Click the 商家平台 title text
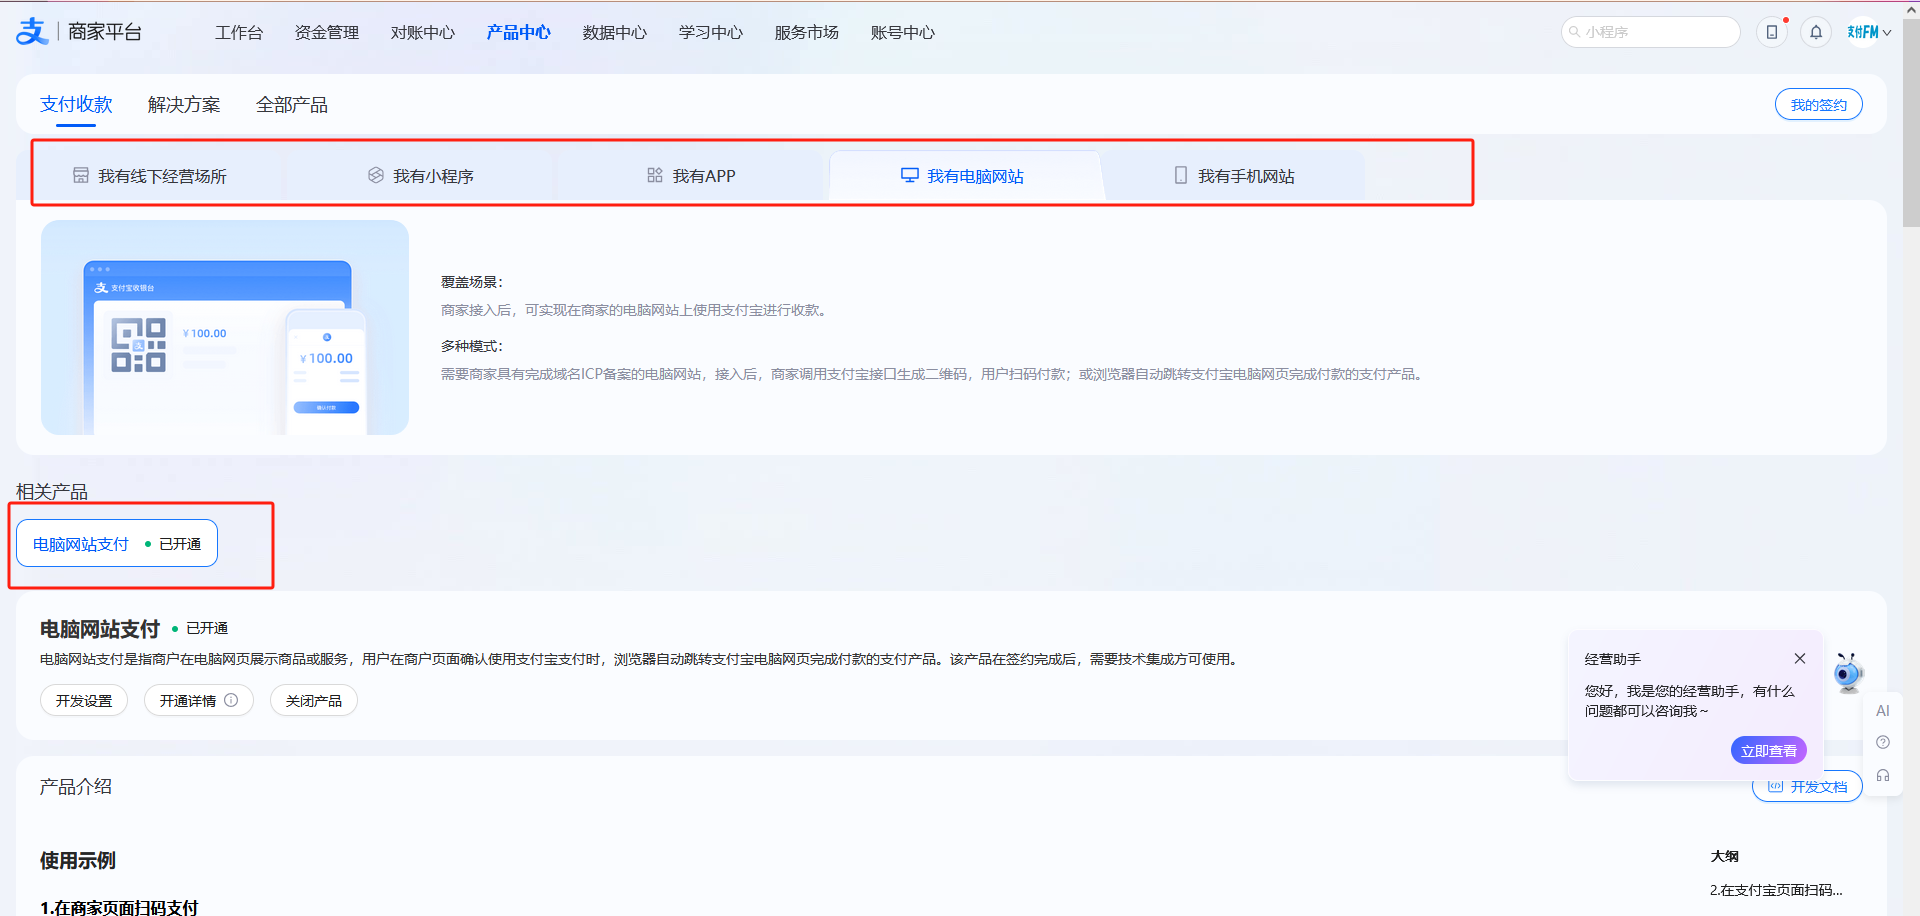Viewport: 1920px width, 916px height. (105, 32)
